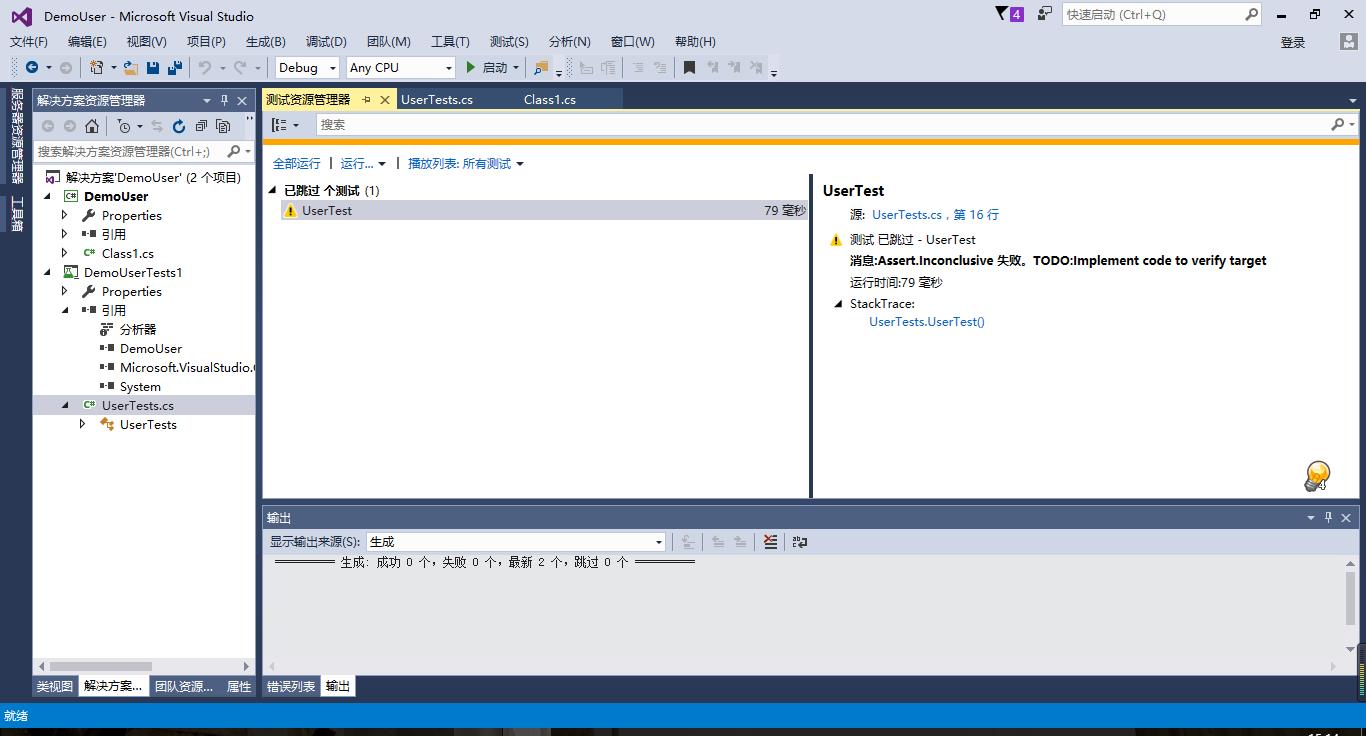The width and height of the screenshot is (1366, 736).
Task: Switch to the UserTests.cs editor tab
Action: click(x=437, y=99)
